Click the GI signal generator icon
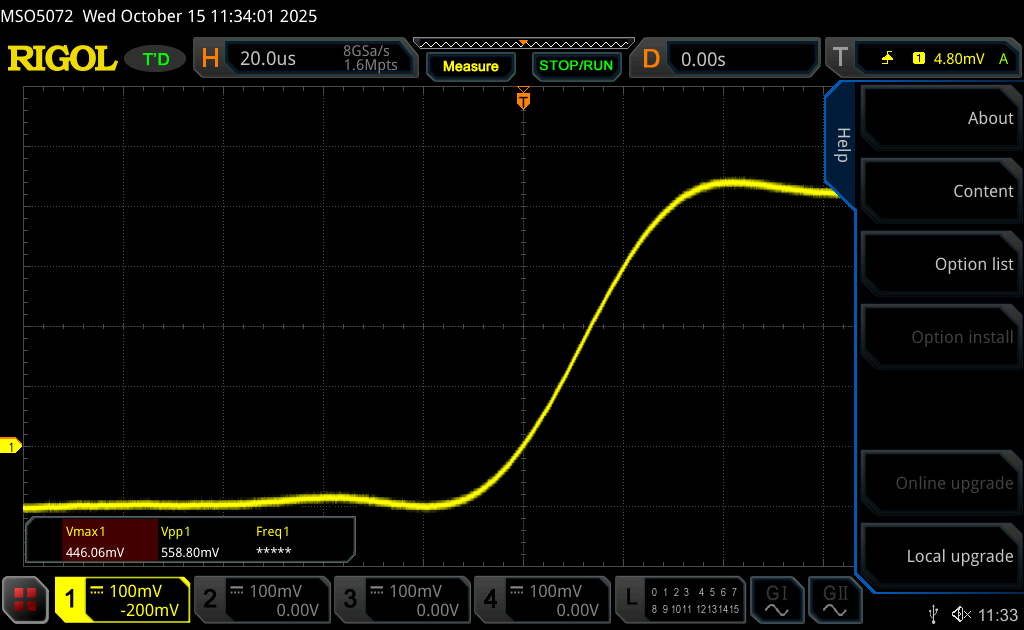The width and height of the screenshot is (1024, 630). 777,598
